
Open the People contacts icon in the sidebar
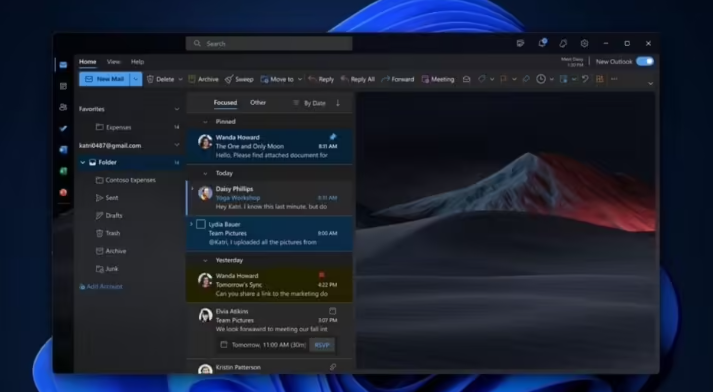[x=63, y=107]
